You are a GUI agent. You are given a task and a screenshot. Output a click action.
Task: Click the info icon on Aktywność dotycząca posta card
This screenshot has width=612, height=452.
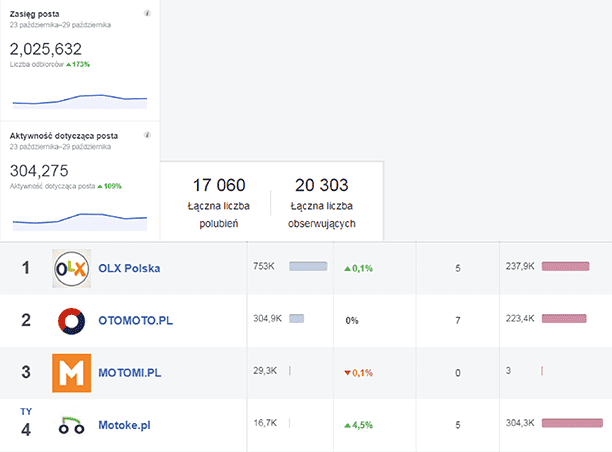(x=148, y=135)
